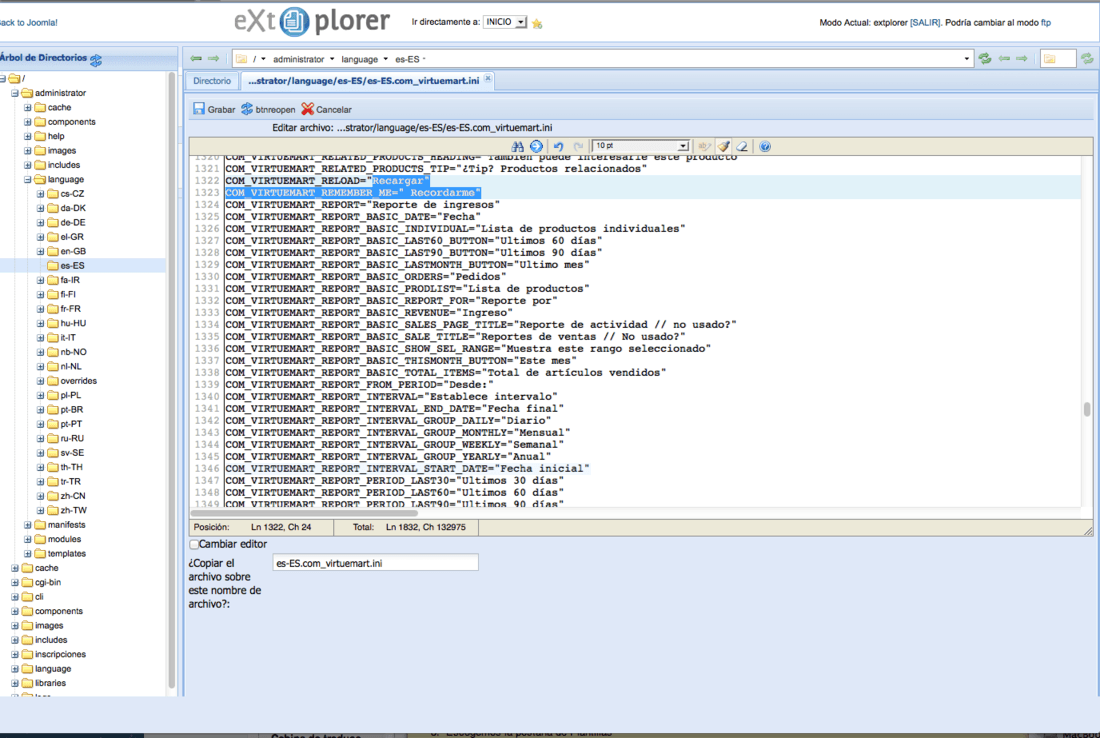Expand the fr-FR language folder
Image resolution: width=1100 pixels, height=738 pixels.
coord(40,309)
